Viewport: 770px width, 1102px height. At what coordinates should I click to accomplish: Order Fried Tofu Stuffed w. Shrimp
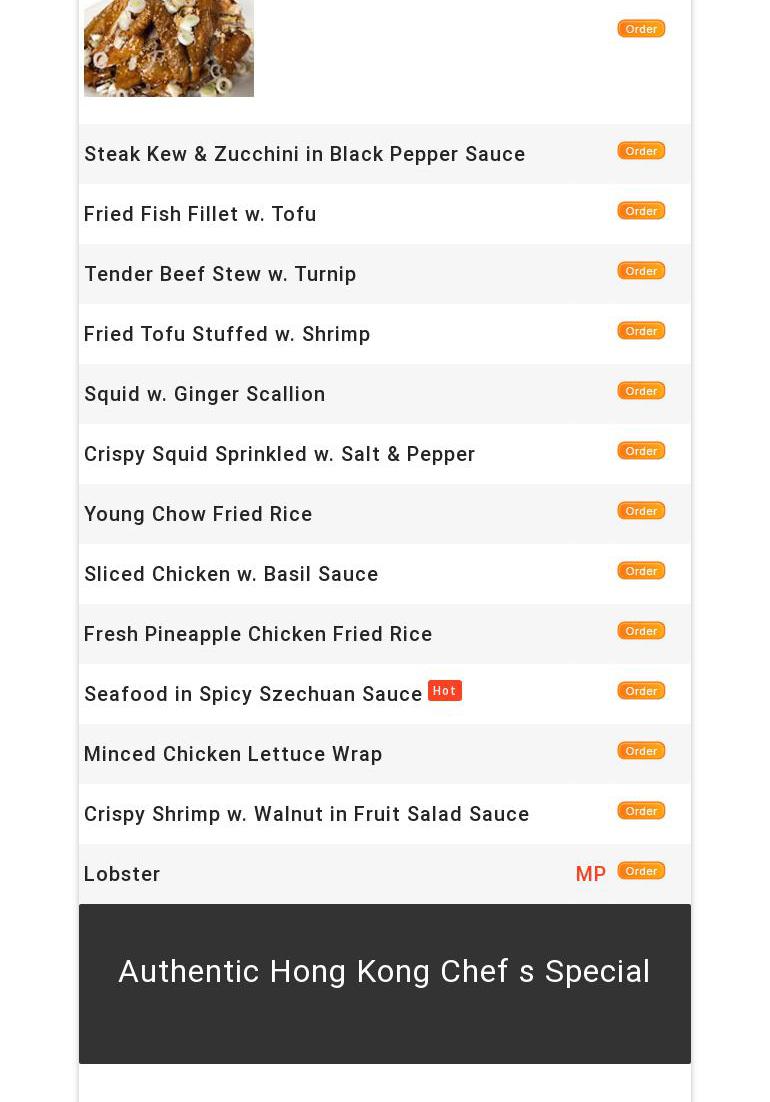click(x=641, y=331)
